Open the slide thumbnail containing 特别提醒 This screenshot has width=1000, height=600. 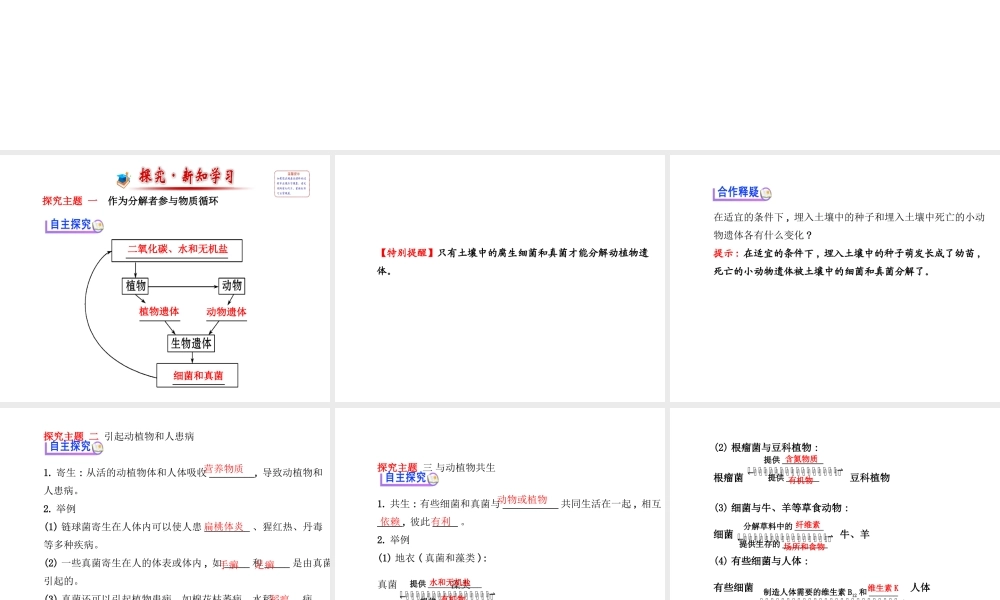pyautogui.click(x=499, y=278)
